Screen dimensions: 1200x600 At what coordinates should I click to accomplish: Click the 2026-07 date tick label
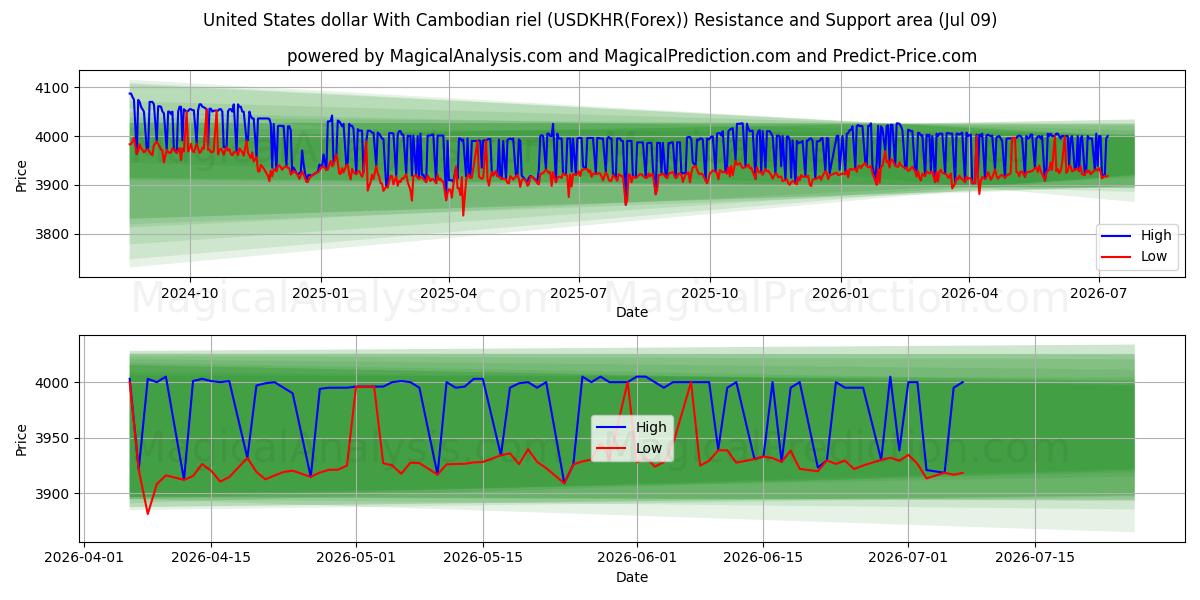(1099, 293)
